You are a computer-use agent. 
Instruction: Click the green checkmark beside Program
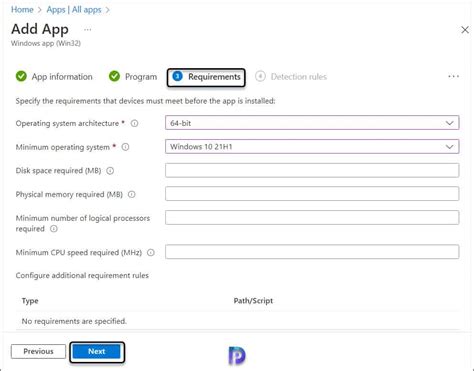coord(114,76)
